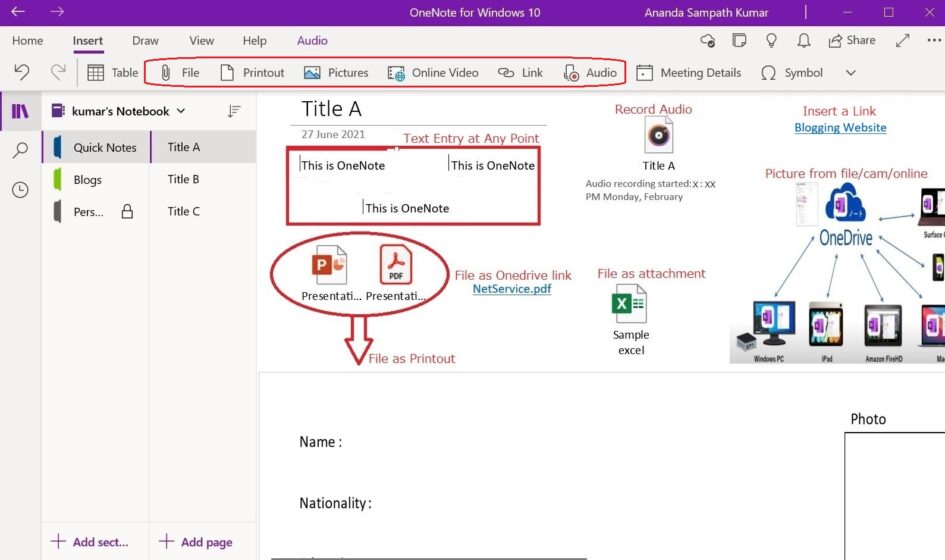Open the more options ellipsis menu
The height and width of the screenshot is (560, 945).
tap(934, 40)
